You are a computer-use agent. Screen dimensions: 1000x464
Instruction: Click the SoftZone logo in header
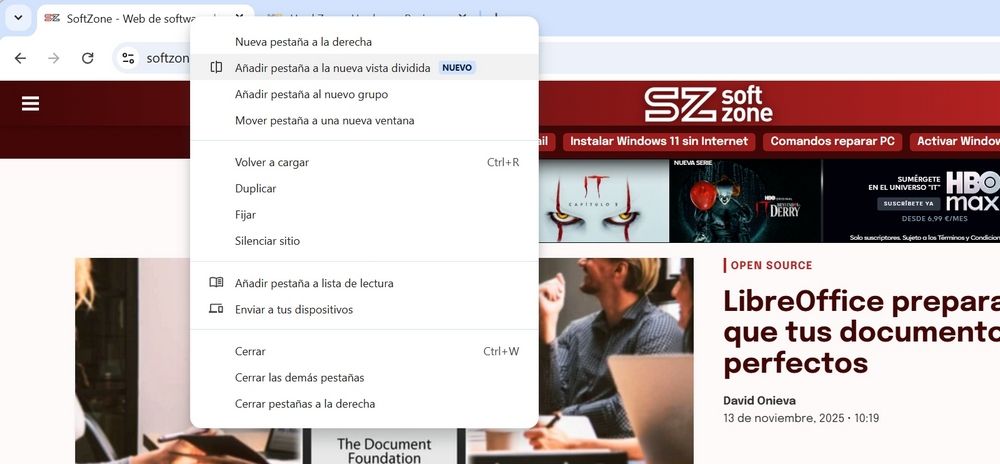coord(708,105)
